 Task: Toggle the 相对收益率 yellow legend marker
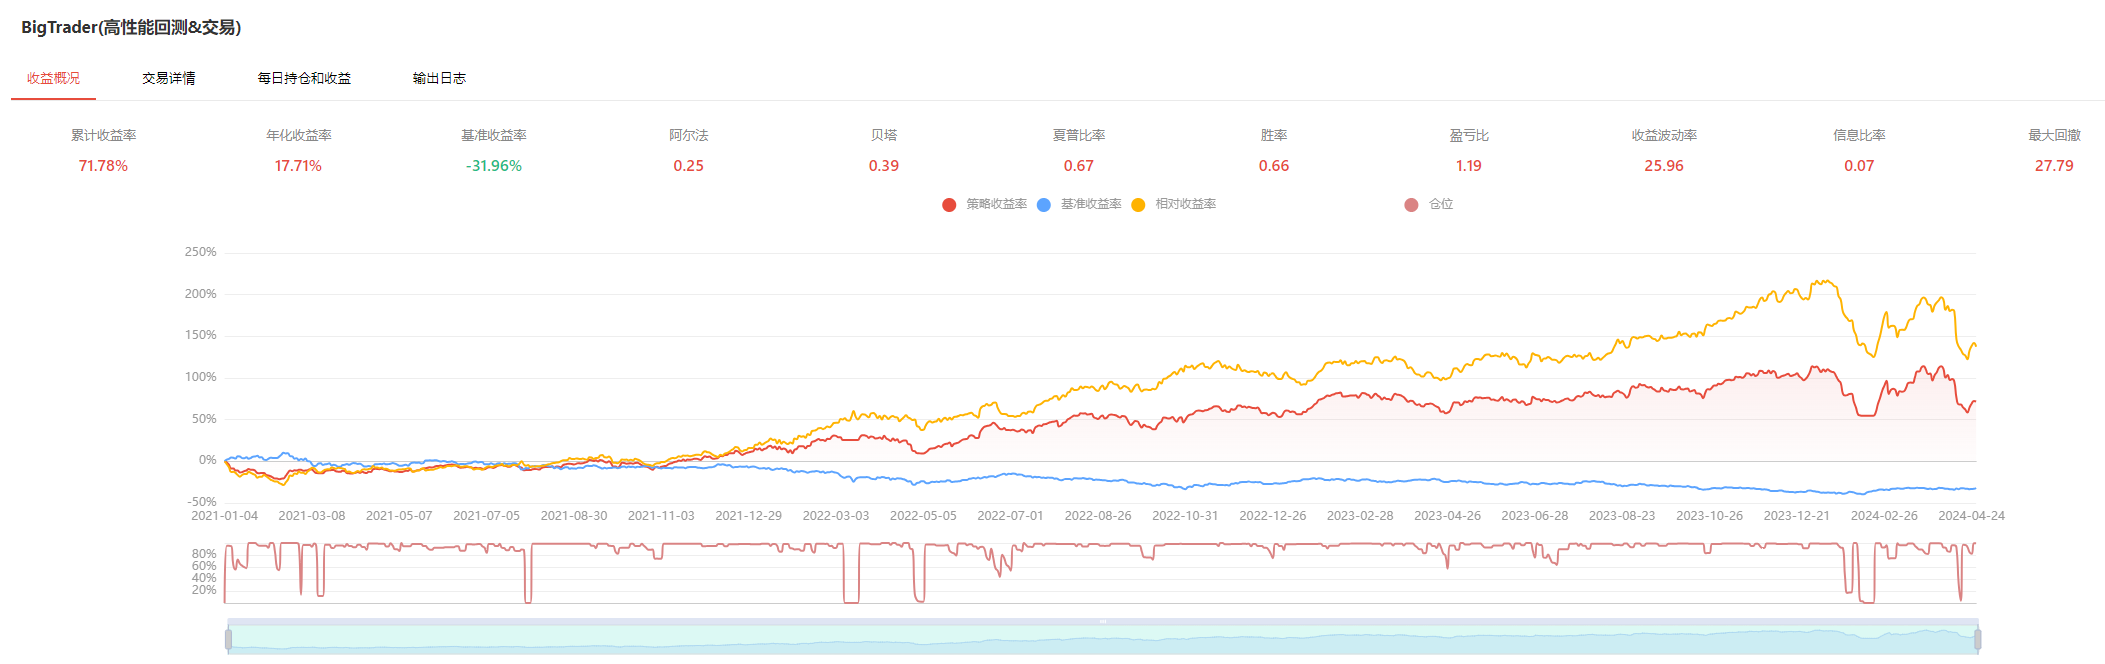[x=1138, y=205]
